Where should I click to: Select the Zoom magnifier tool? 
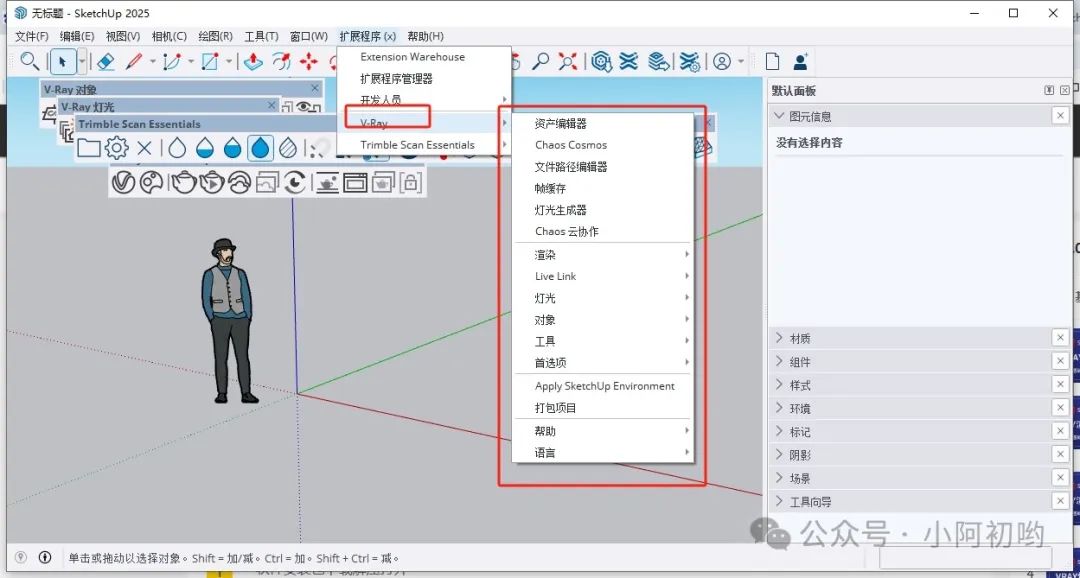tap(541, 62)
